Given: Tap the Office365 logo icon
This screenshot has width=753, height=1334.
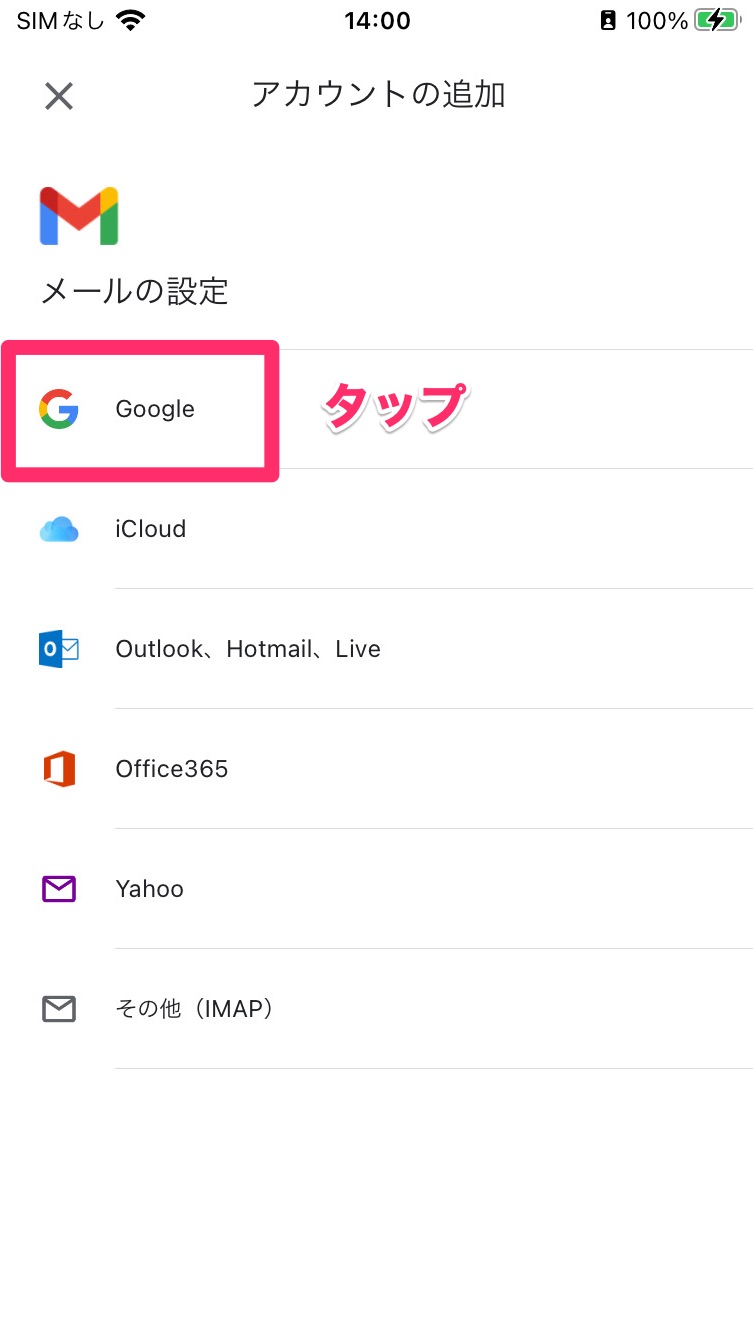Looking at the screenshot, I should click(59, 769).
